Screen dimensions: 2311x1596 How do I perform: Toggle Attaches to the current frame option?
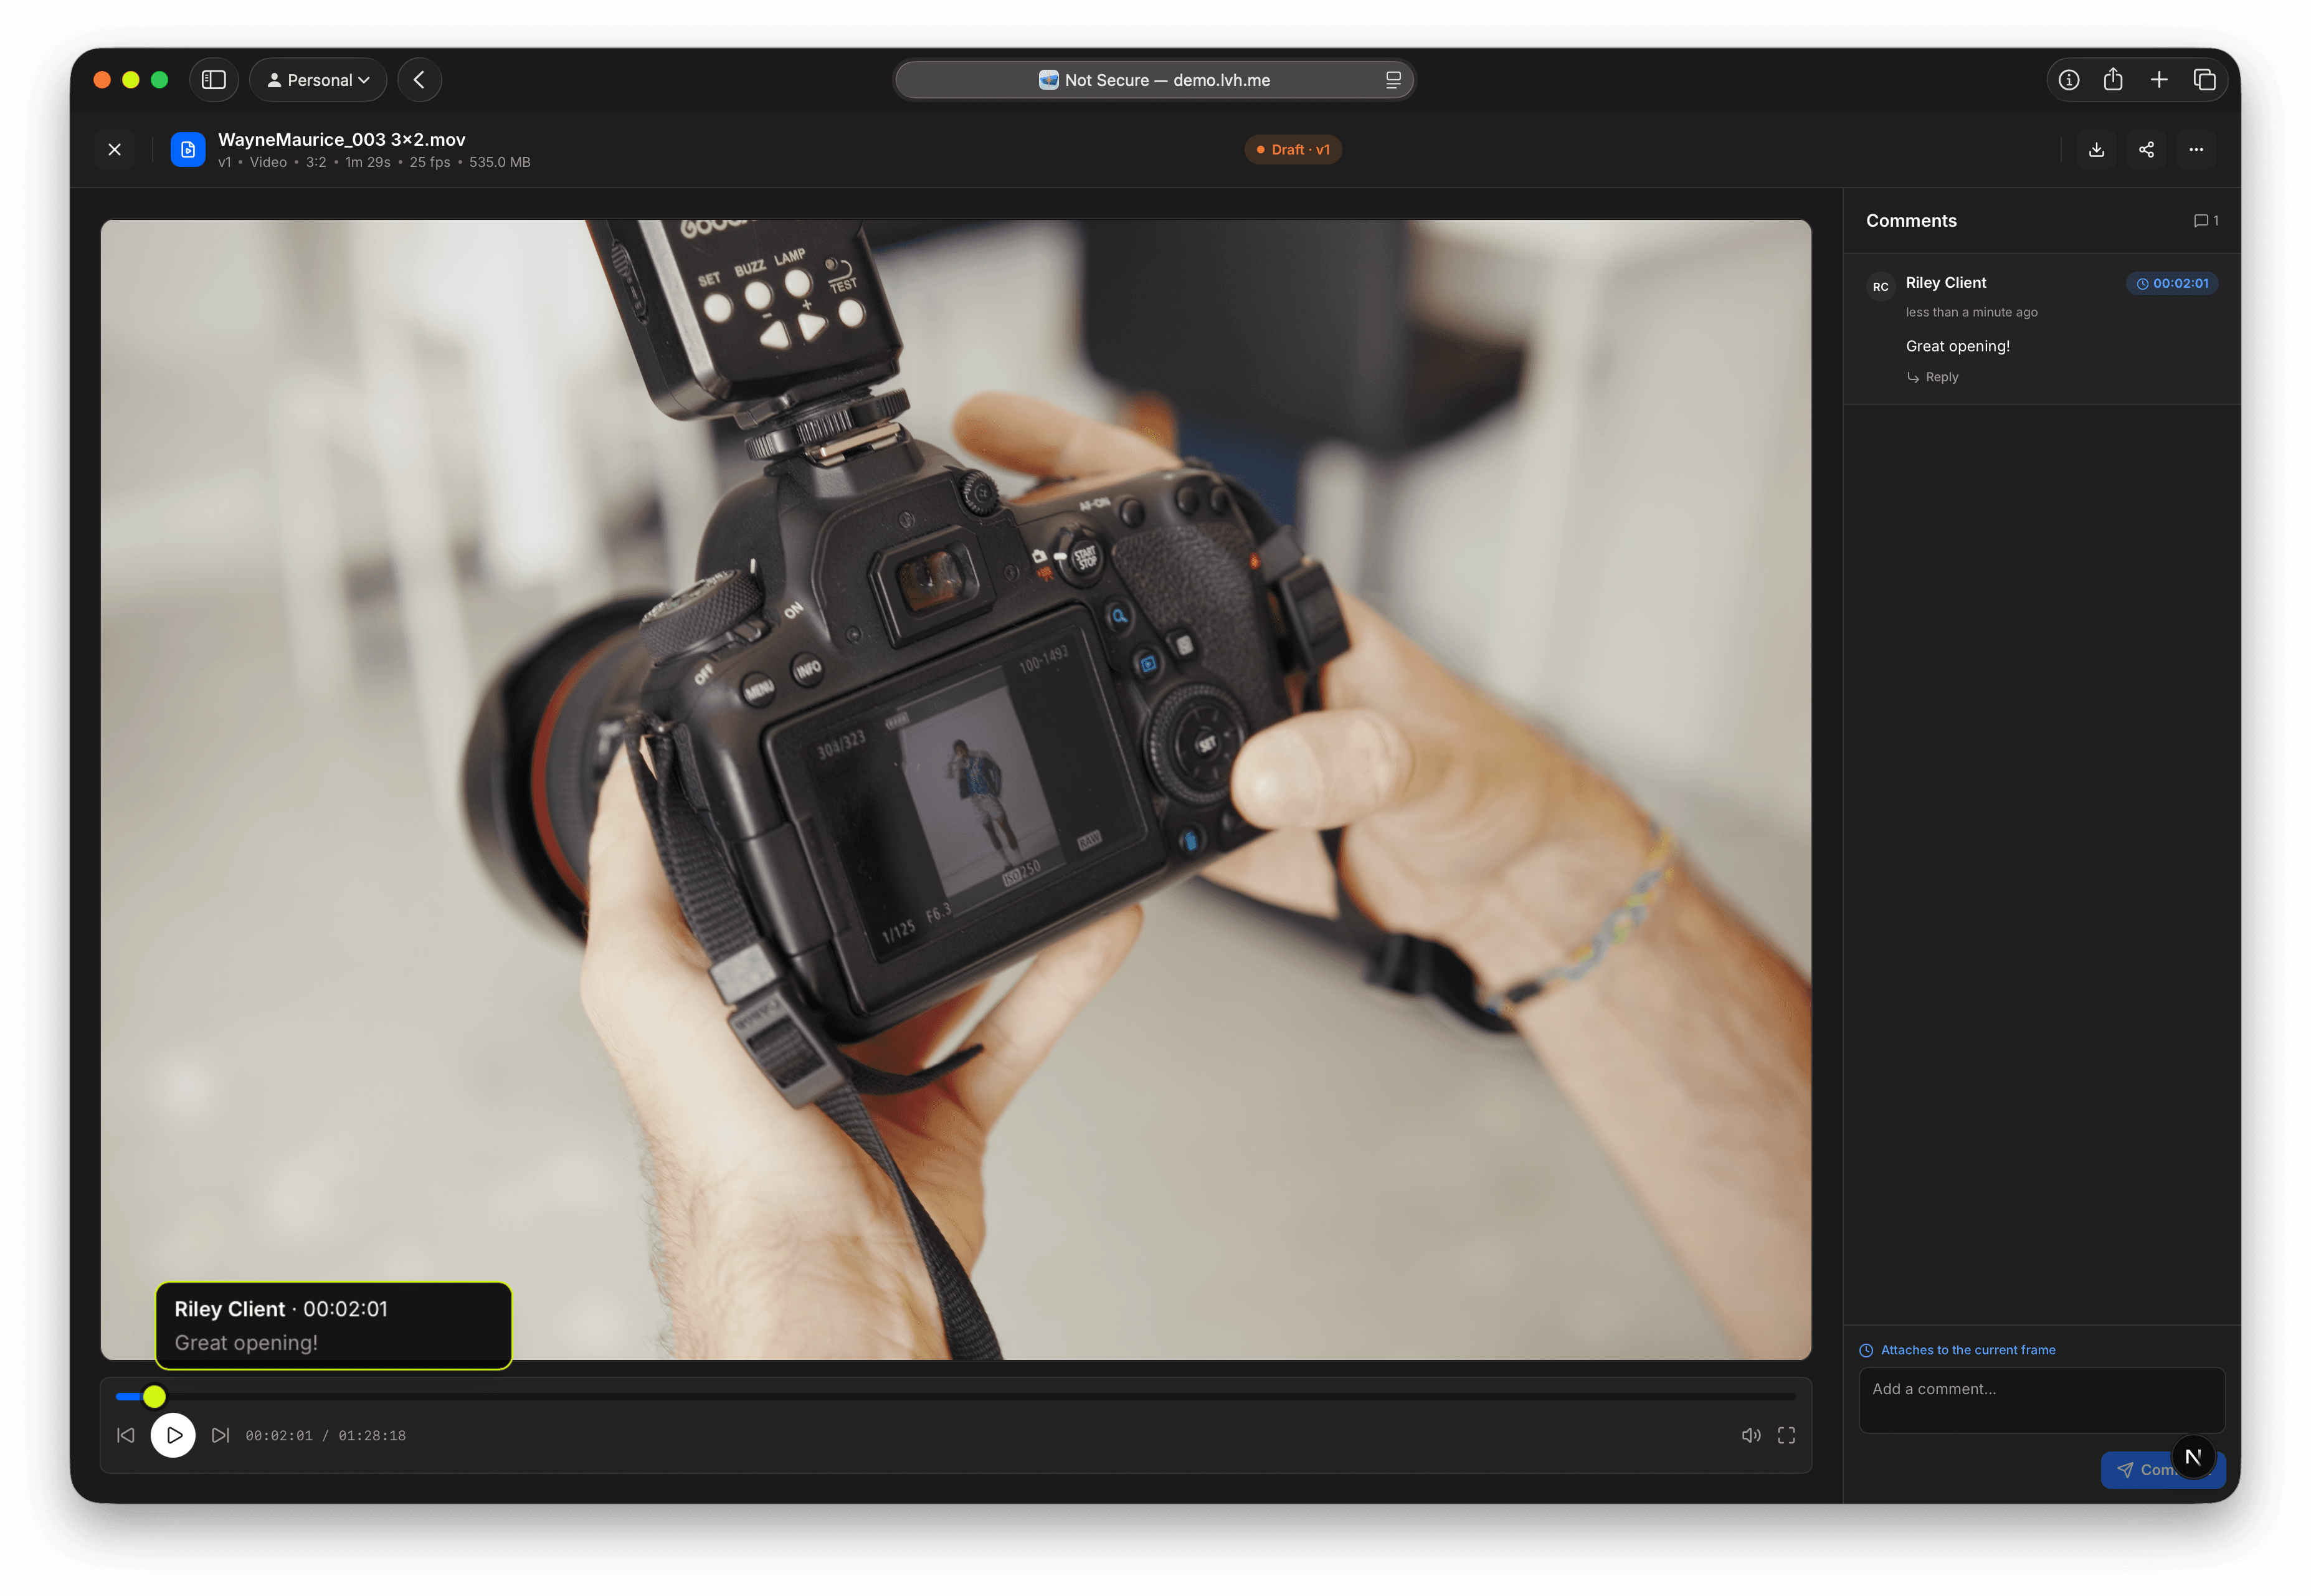pos(1958,1350)
